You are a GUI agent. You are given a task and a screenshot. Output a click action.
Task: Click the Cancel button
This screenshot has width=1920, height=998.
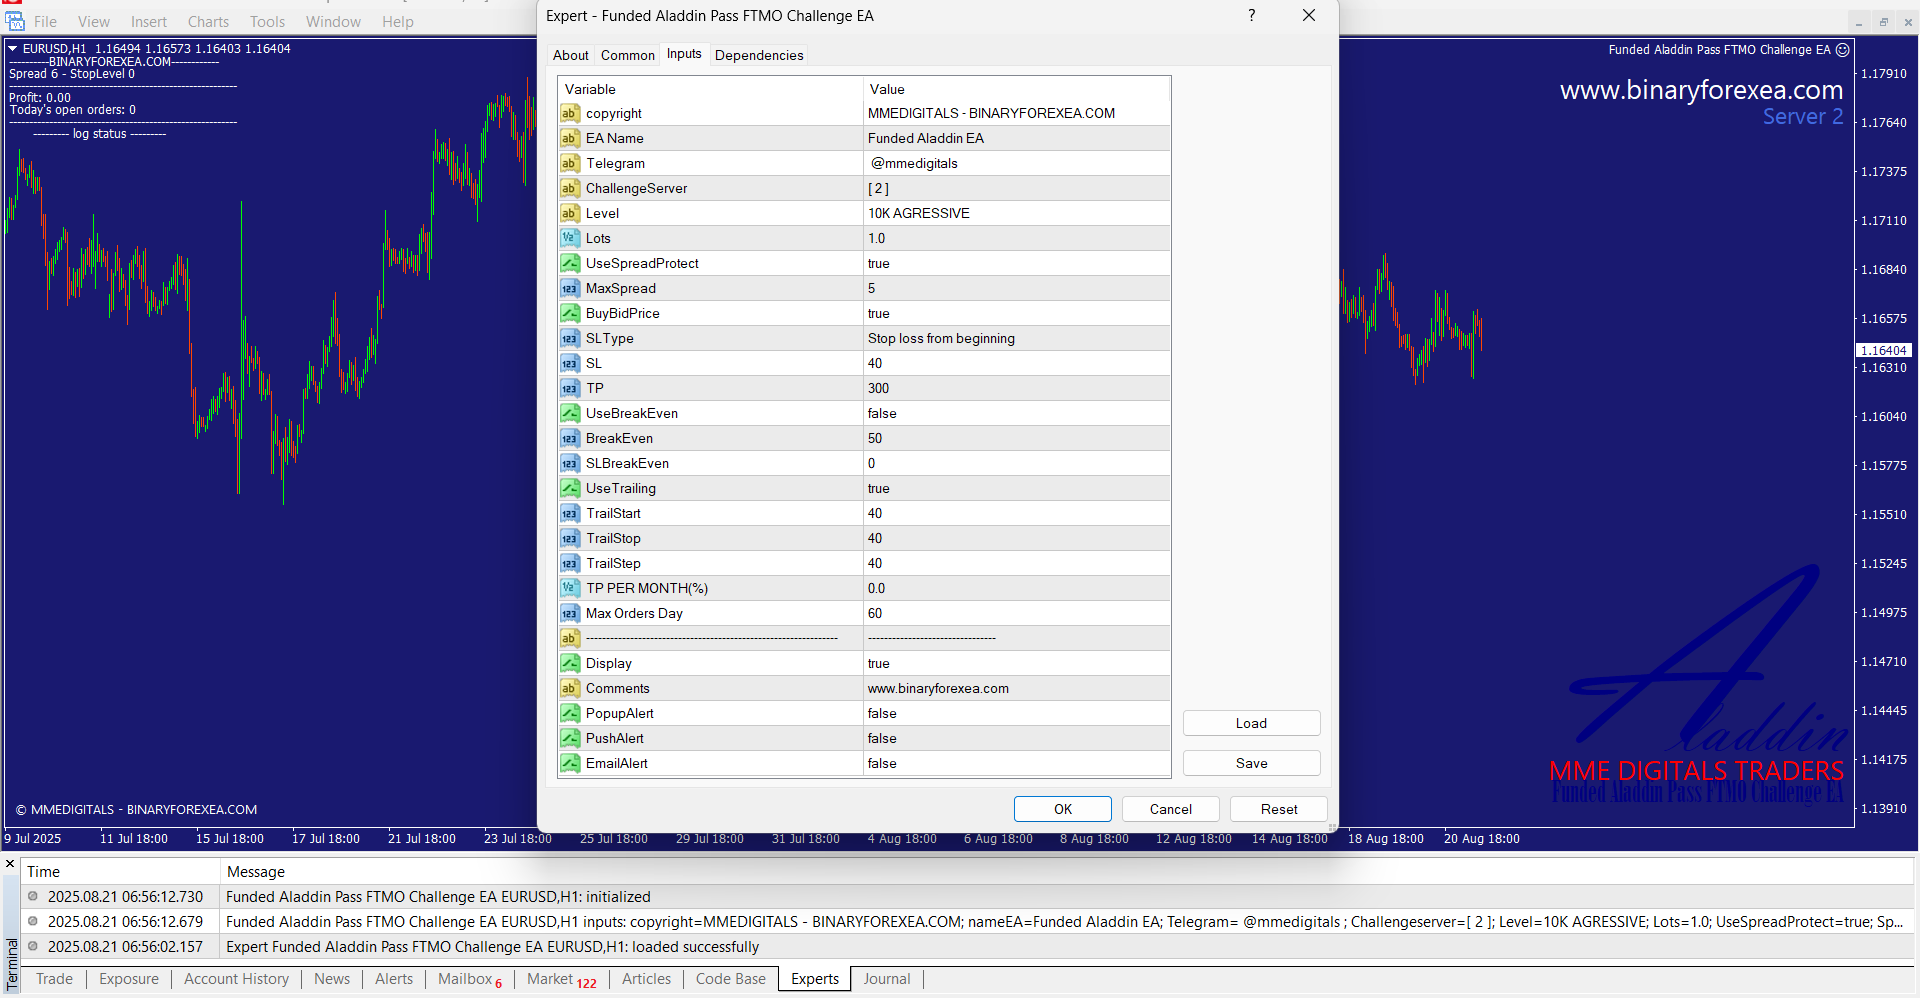(1171, 809)
